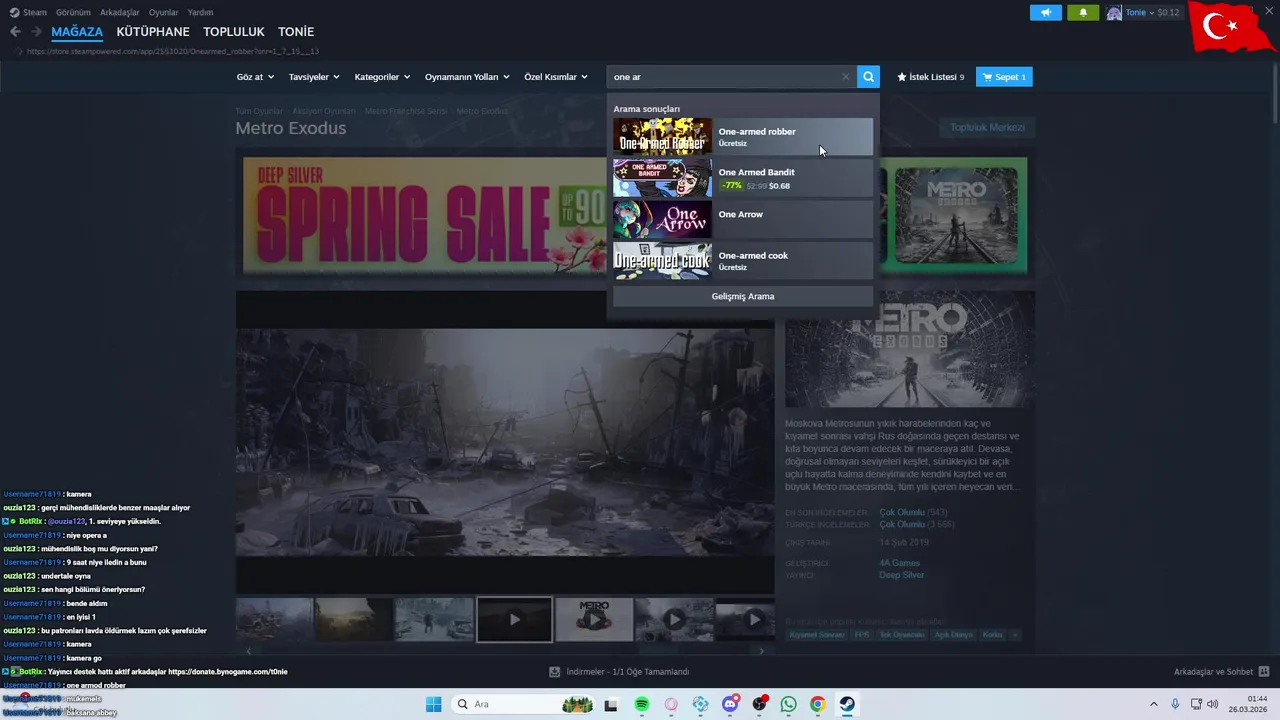This screenshot has width=1280, height=720.
Task: Open the green notifications bell
Action: (1083, 12)
